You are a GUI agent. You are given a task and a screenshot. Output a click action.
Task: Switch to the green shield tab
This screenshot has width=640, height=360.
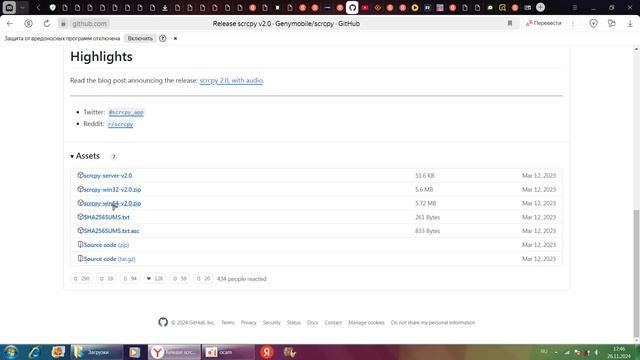click(x=52, y=7)
